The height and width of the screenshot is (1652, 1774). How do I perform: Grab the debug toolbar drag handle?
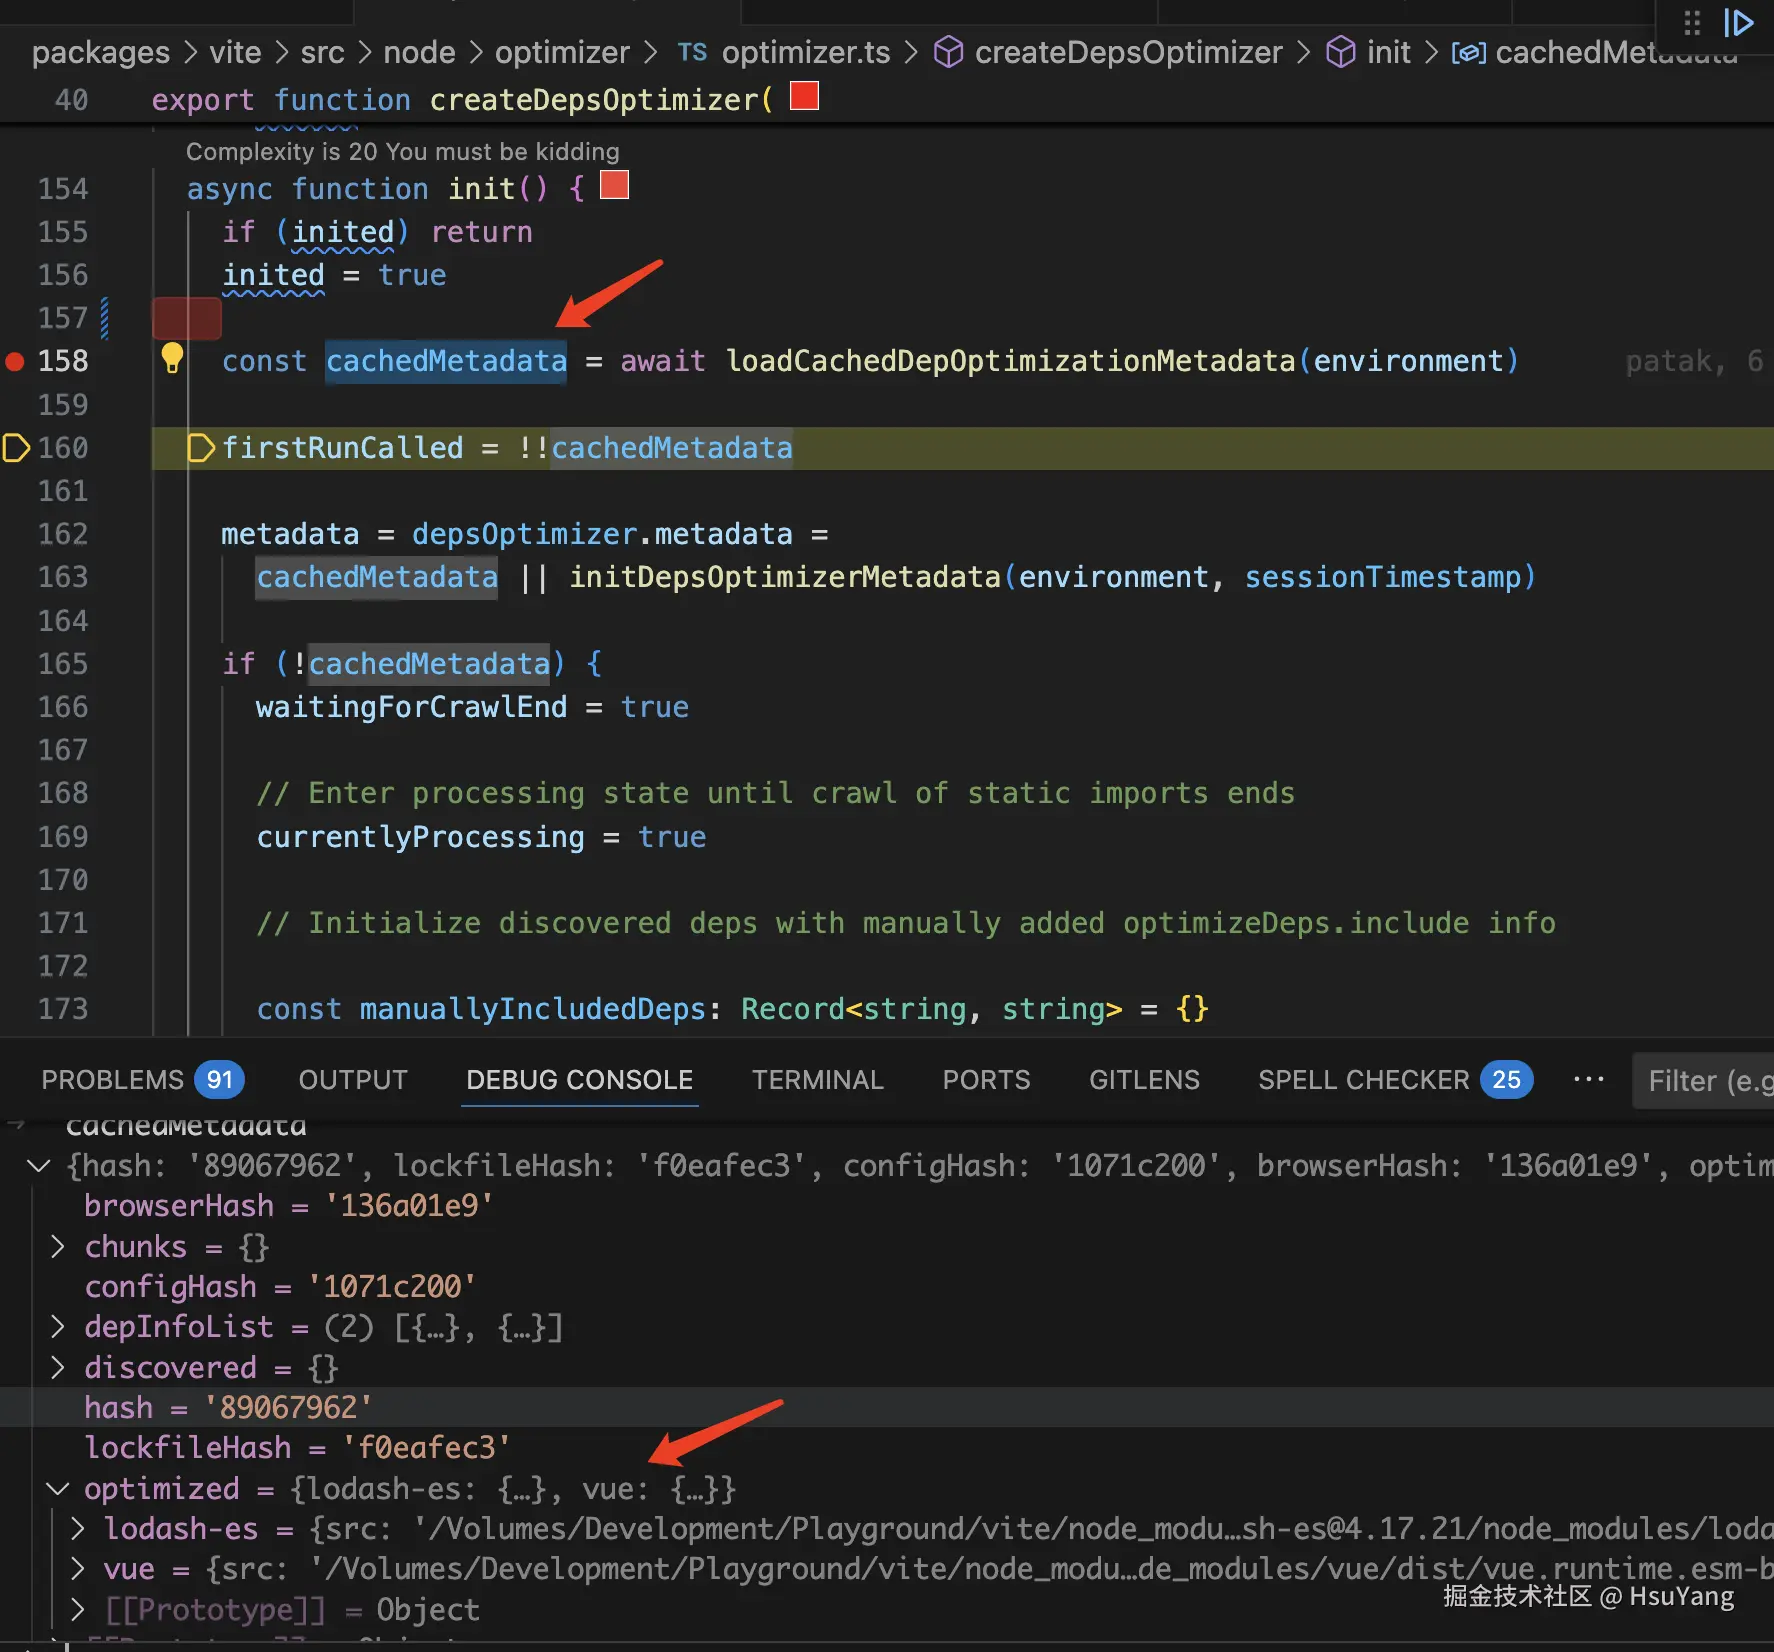coord(1692,22)
